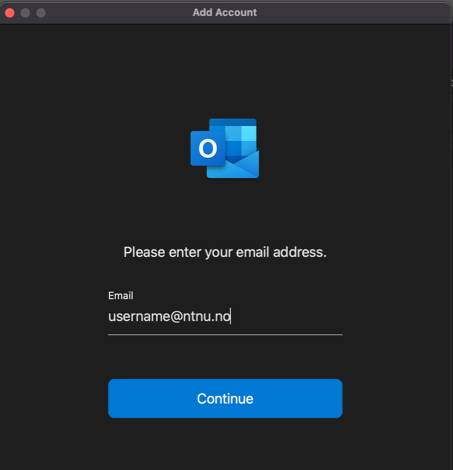Click the Add Account window title
Screen dimensions: 453x470
click(225, 12)
